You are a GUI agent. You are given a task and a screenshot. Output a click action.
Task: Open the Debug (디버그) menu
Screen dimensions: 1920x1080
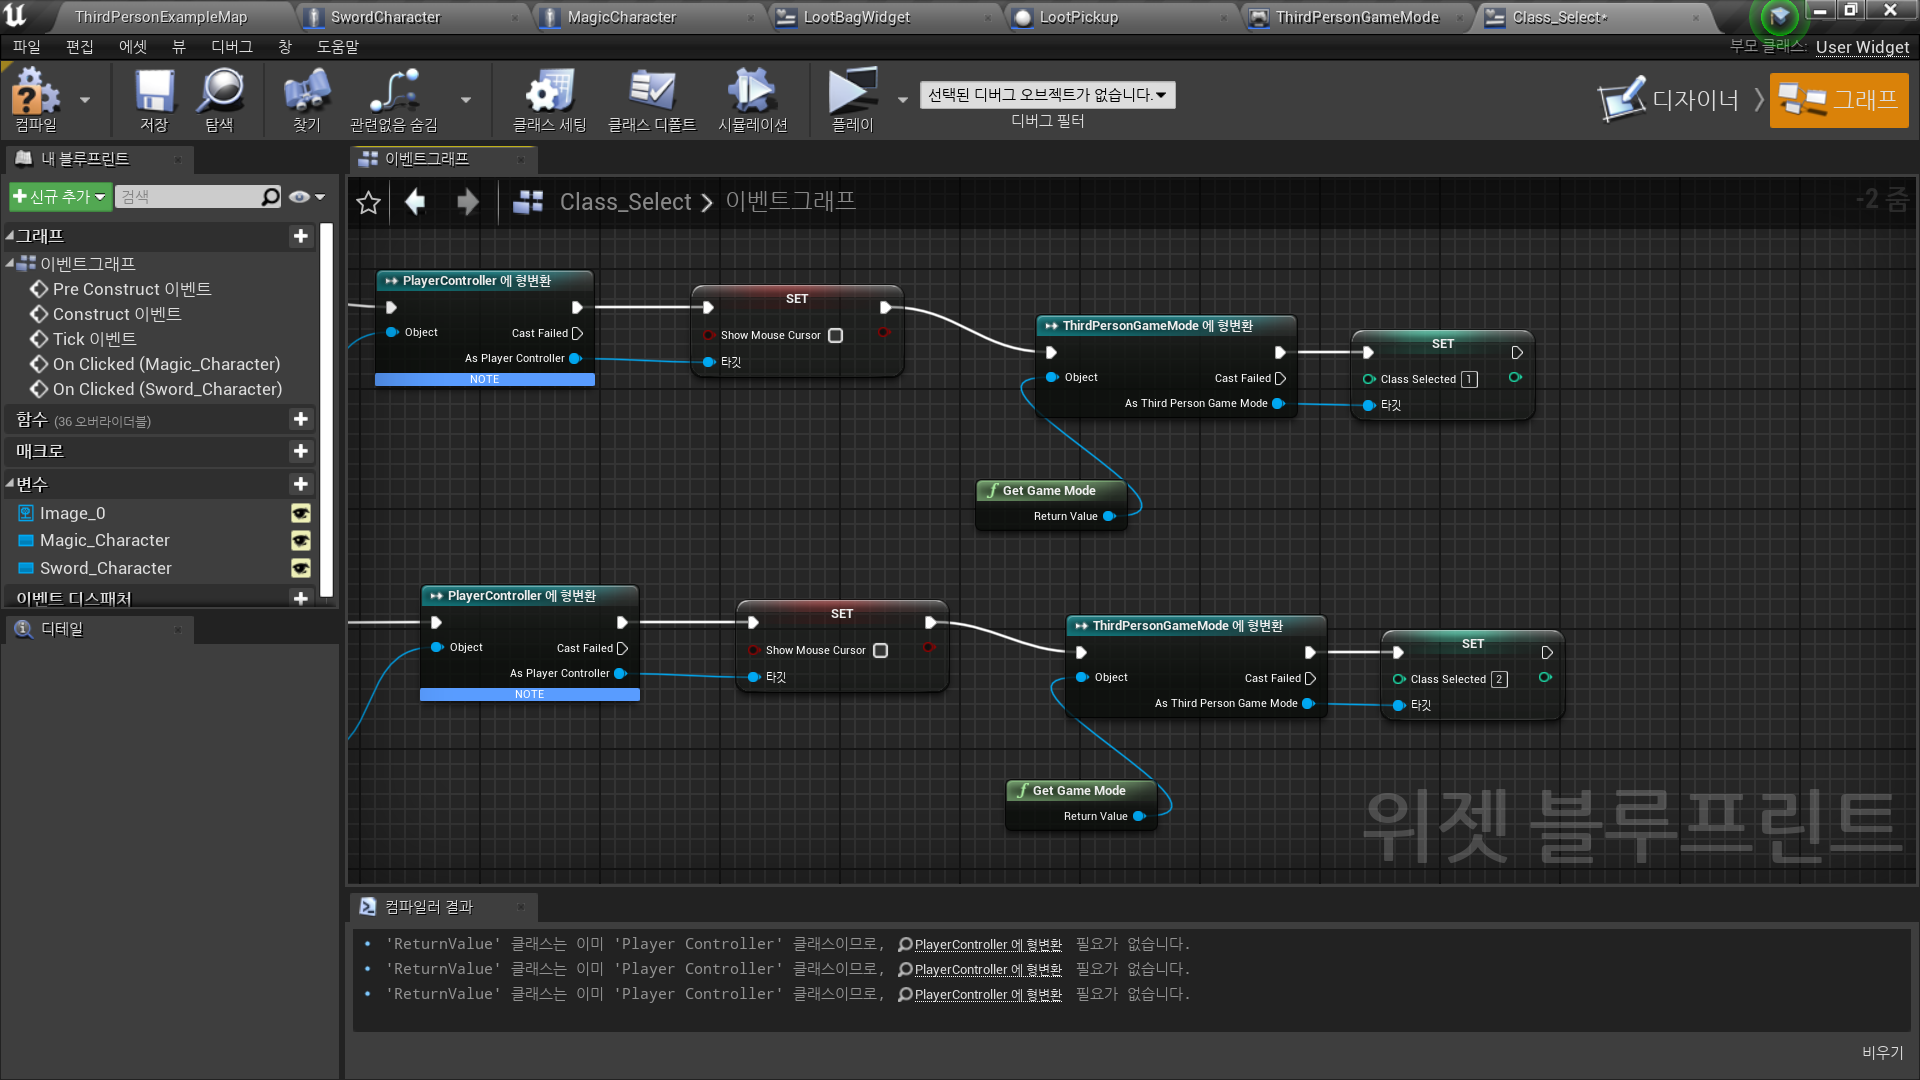click(x=231, y=47)
